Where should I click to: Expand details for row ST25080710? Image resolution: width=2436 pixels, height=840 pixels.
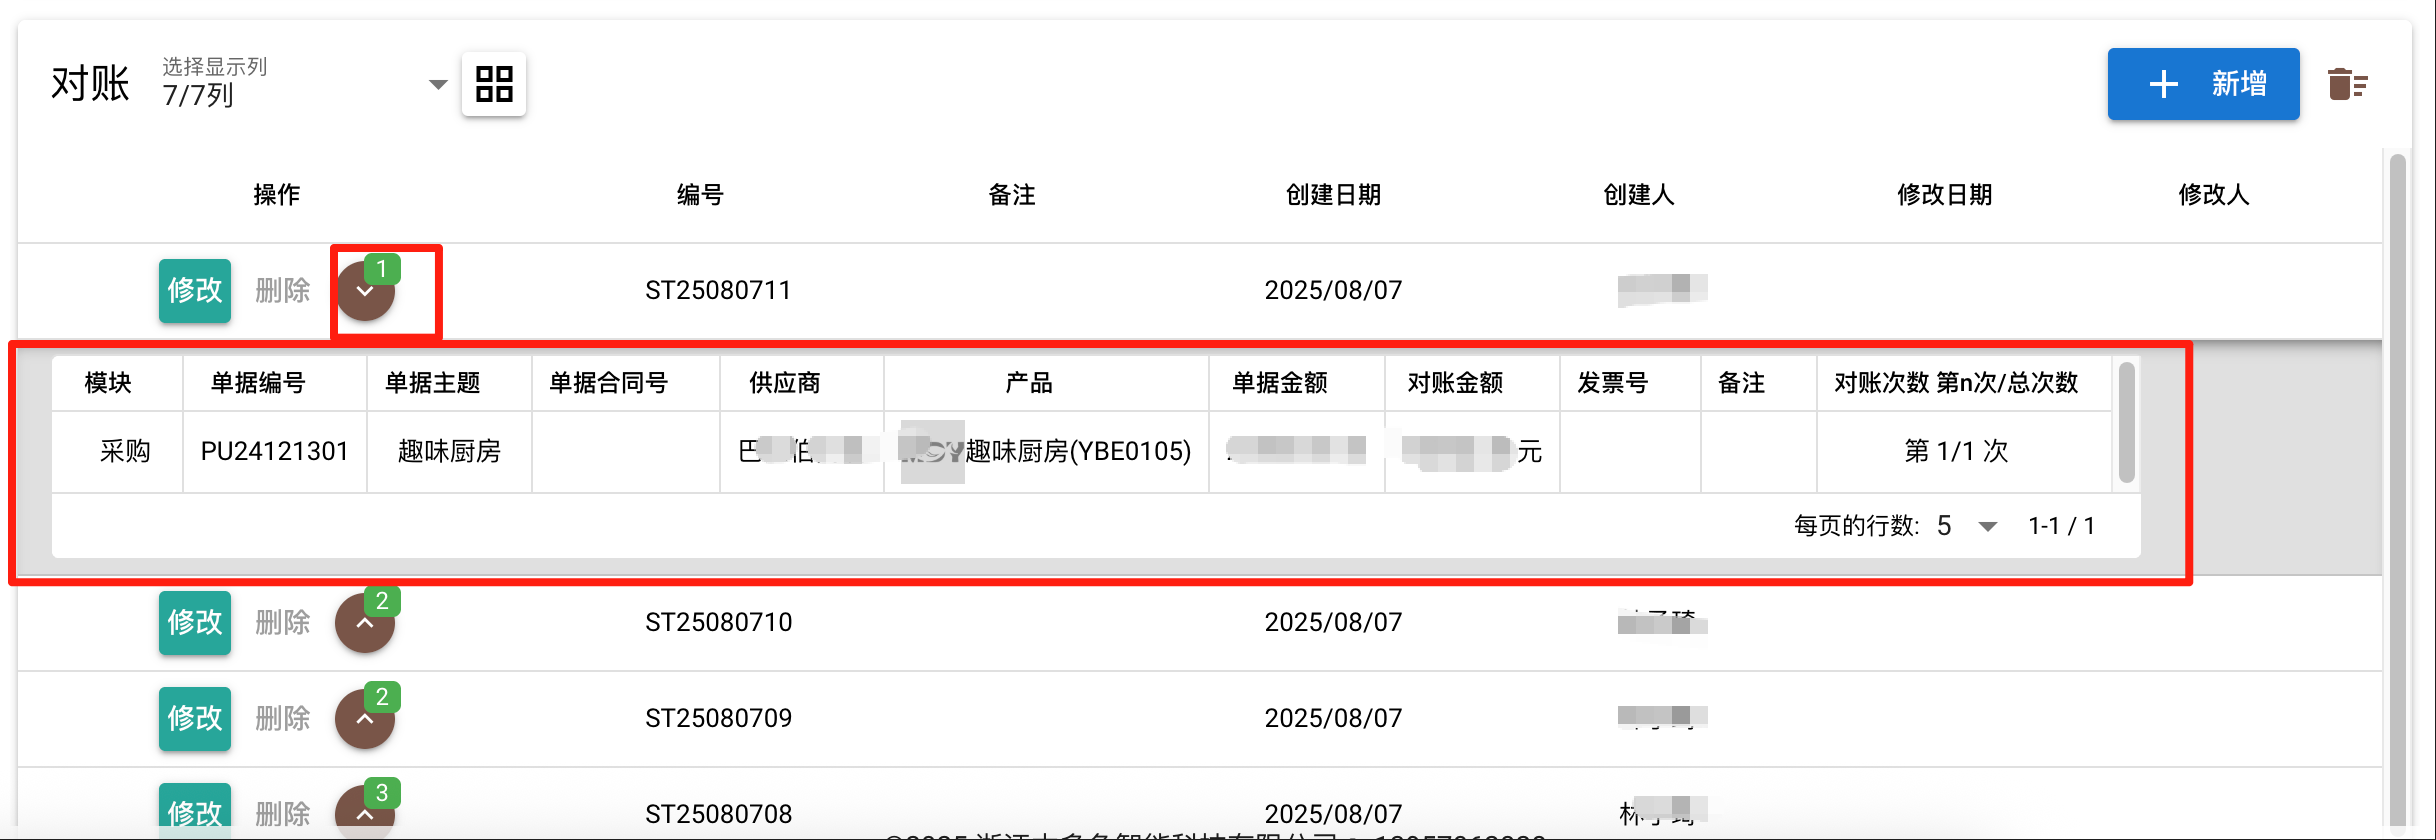click(x=365, y=623)
